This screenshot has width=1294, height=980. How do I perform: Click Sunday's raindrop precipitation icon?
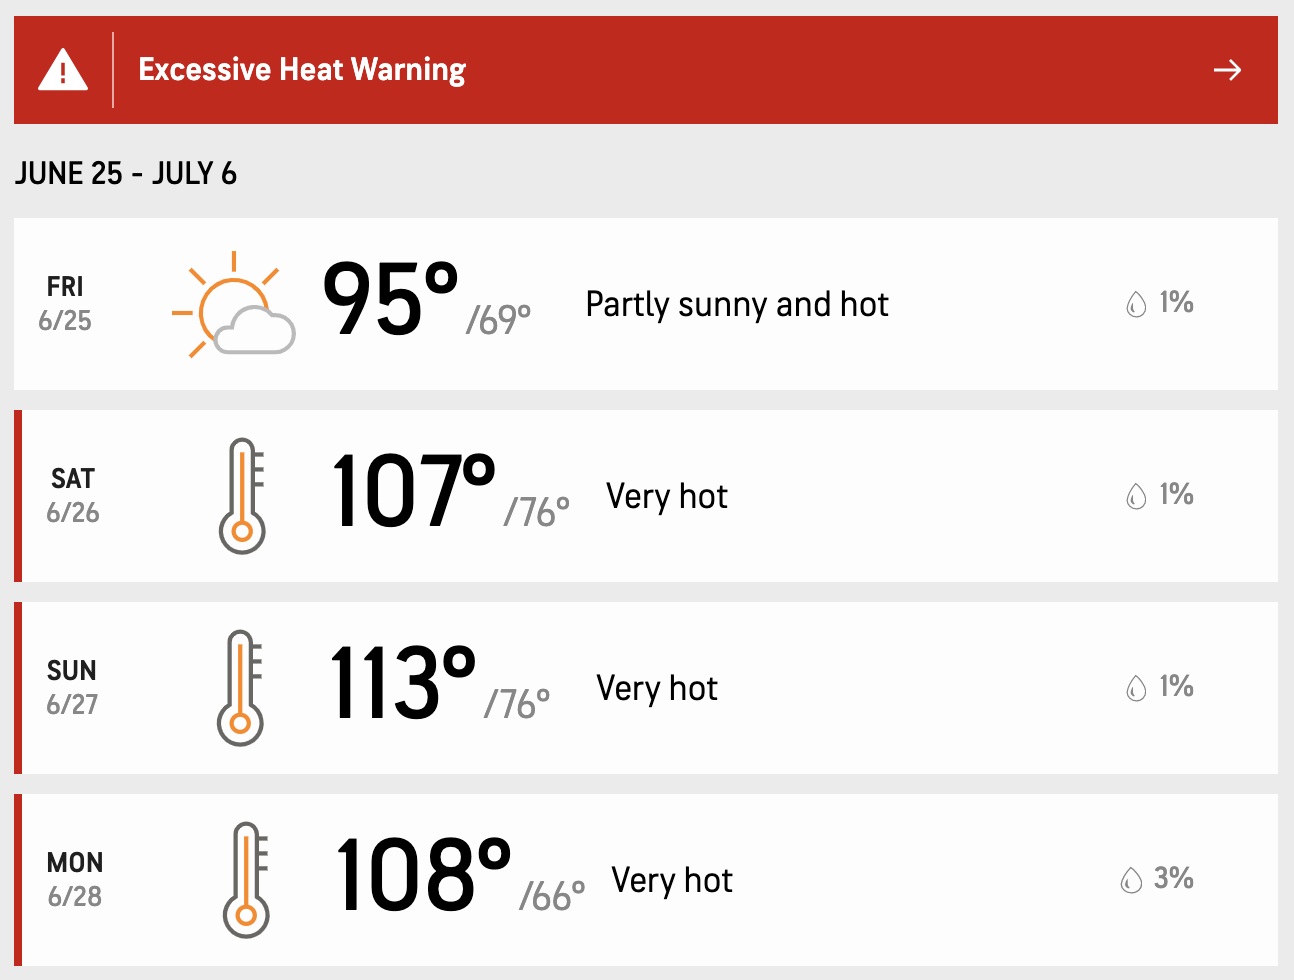(1136, 688)
